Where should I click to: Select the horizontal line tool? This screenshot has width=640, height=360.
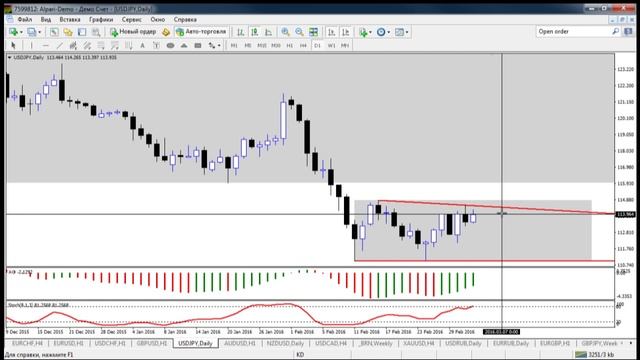(x=45, y=45)
